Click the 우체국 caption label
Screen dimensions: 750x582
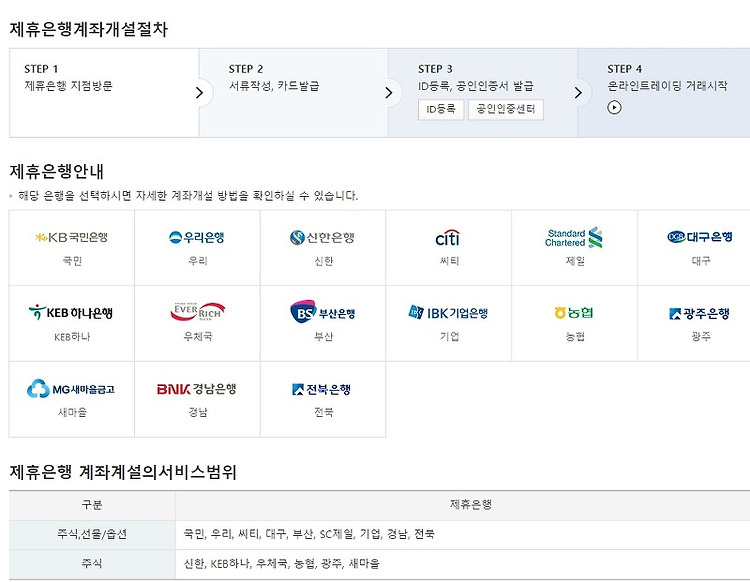[198, 337]
